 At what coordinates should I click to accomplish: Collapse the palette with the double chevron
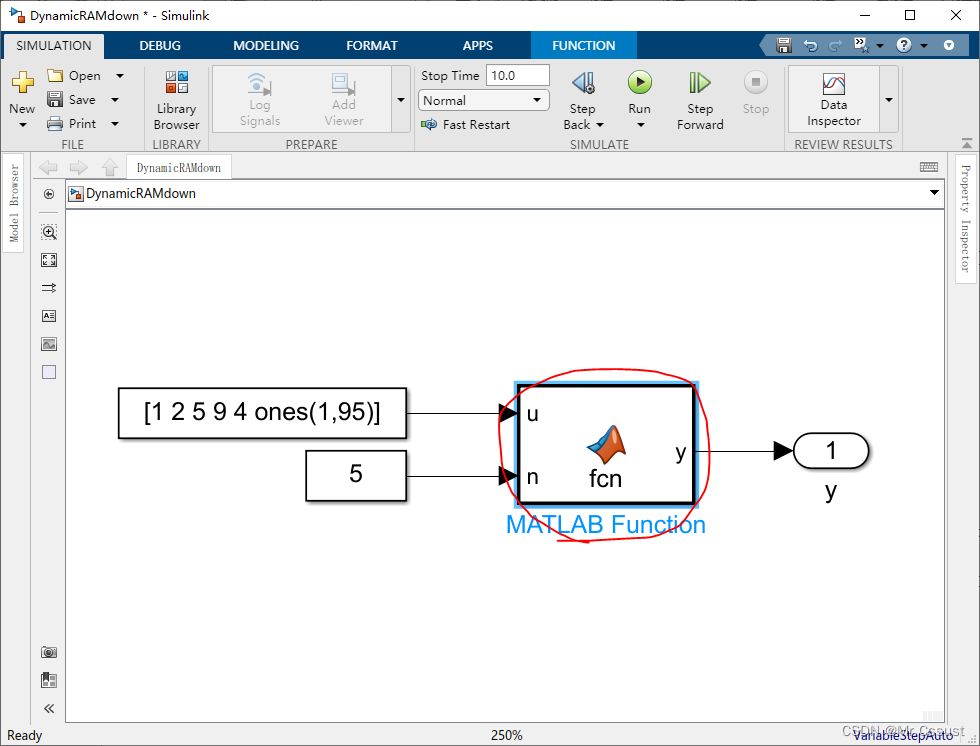(49, 709)
